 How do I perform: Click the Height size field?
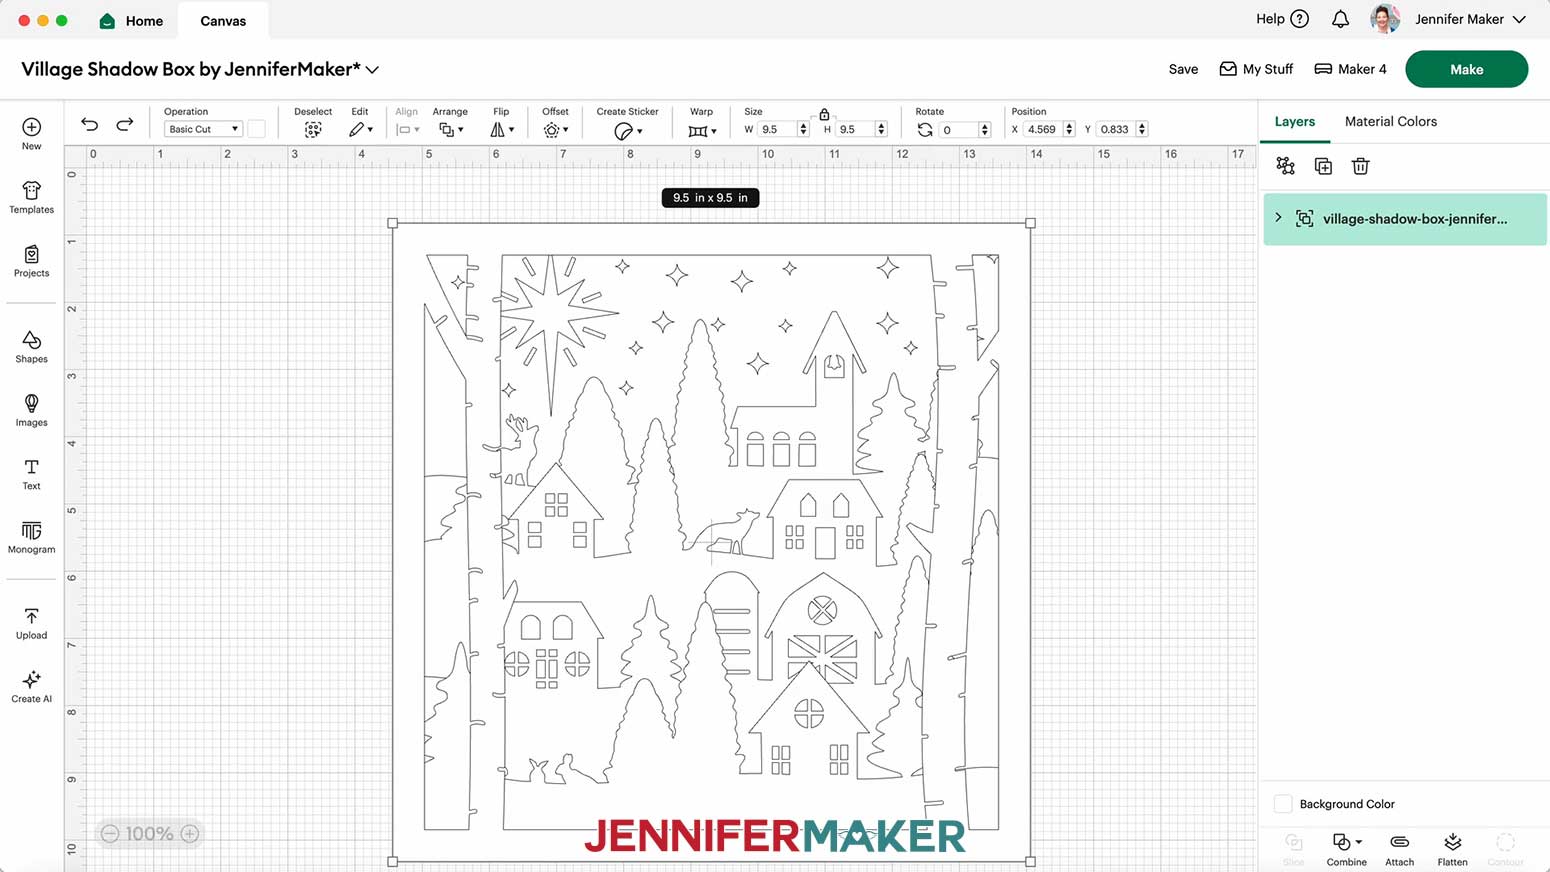[856, 129]
